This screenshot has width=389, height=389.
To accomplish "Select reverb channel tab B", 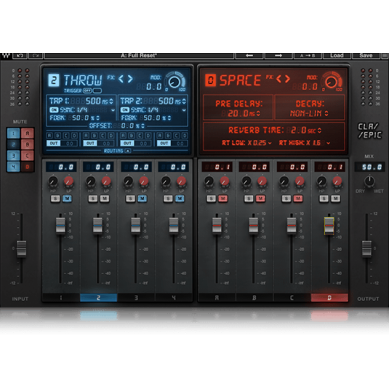I will point(255,298).
